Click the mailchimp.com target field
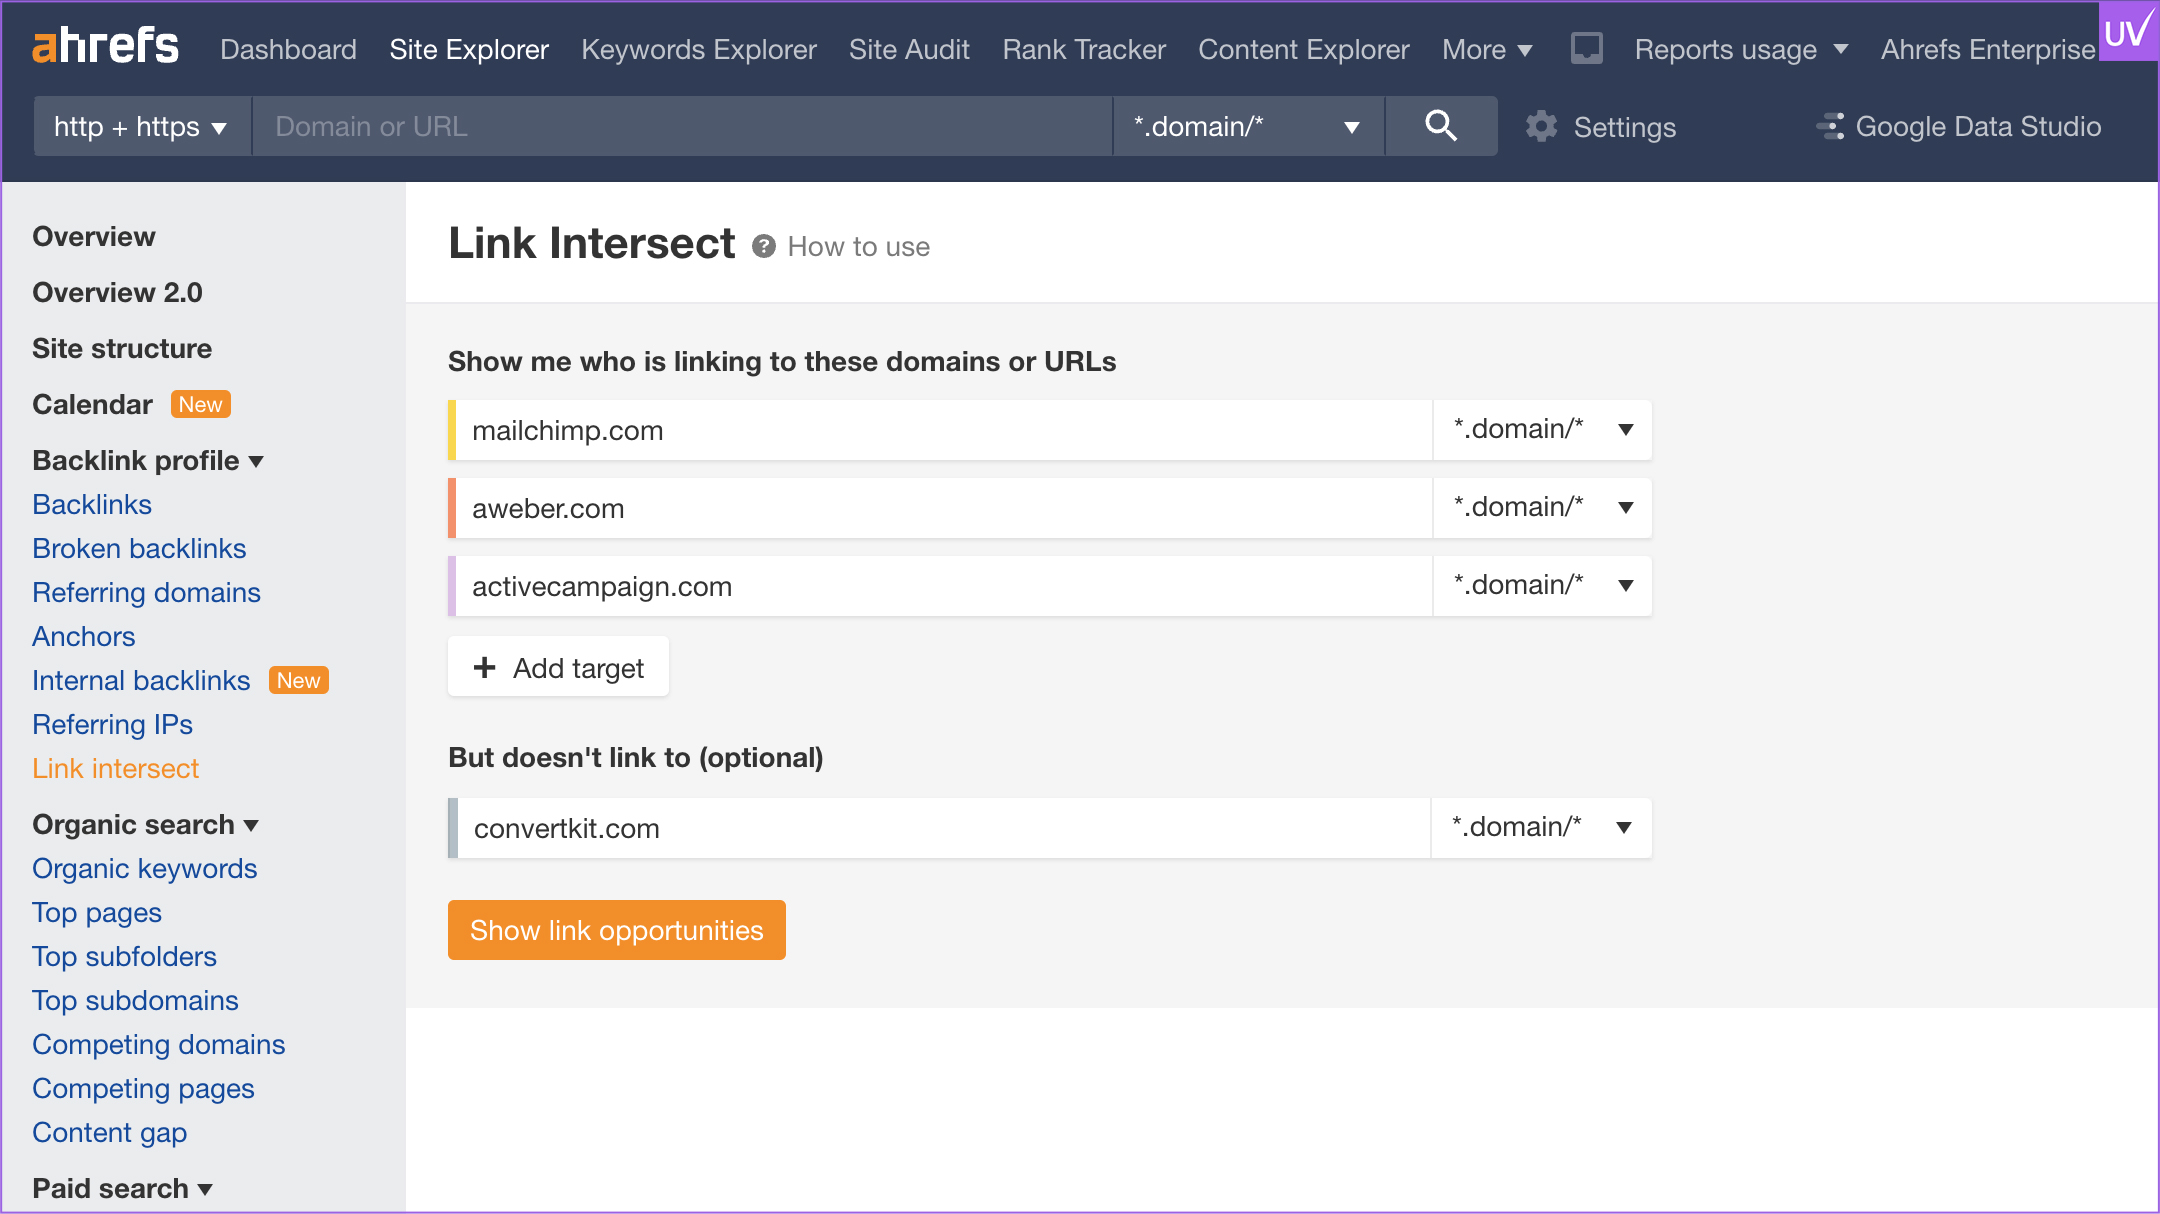 pyautogui.click(x=944, y=430)
